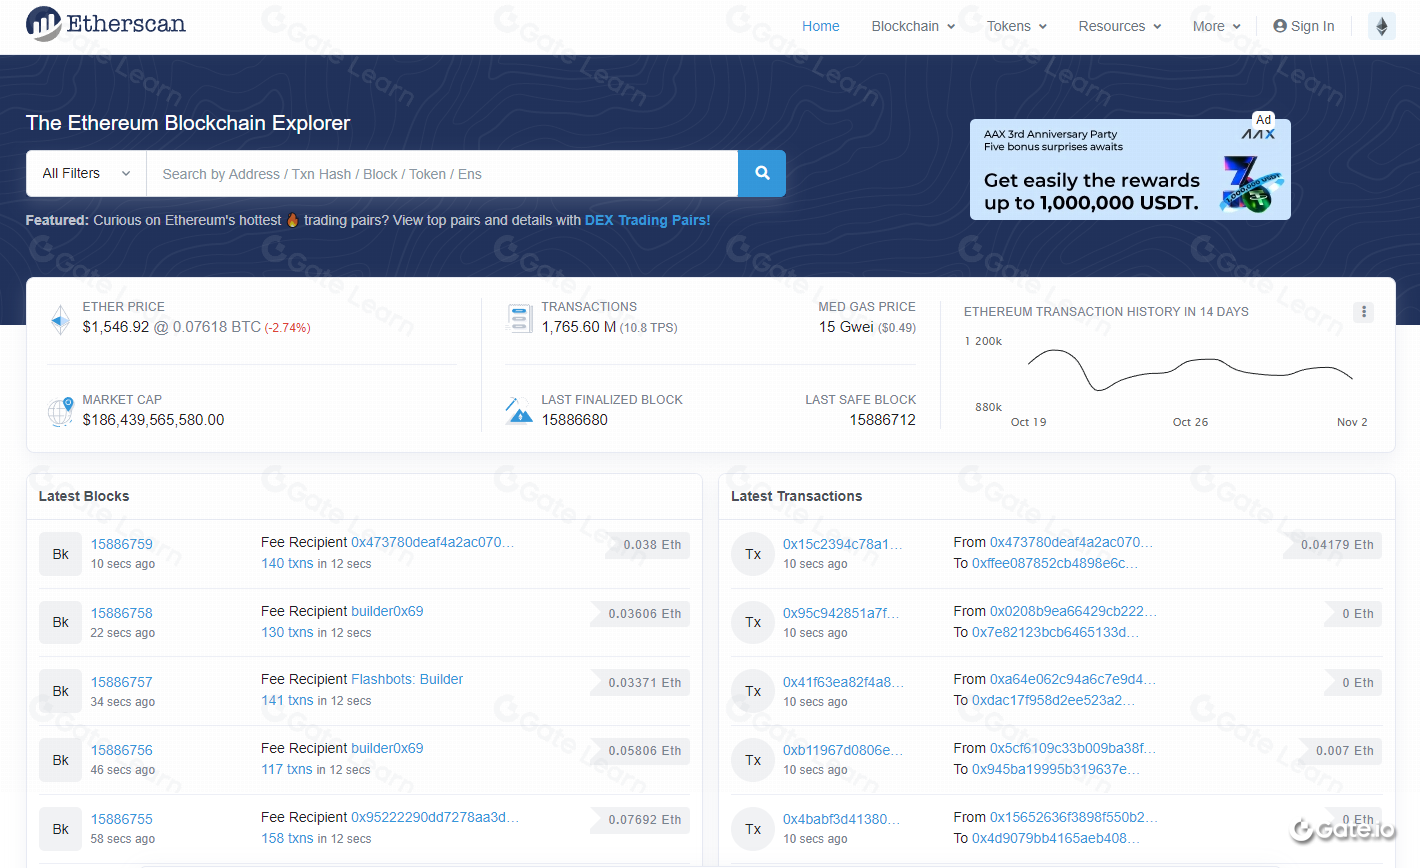Expand the Blockchain navigation dropdown

tap(911, 26)
